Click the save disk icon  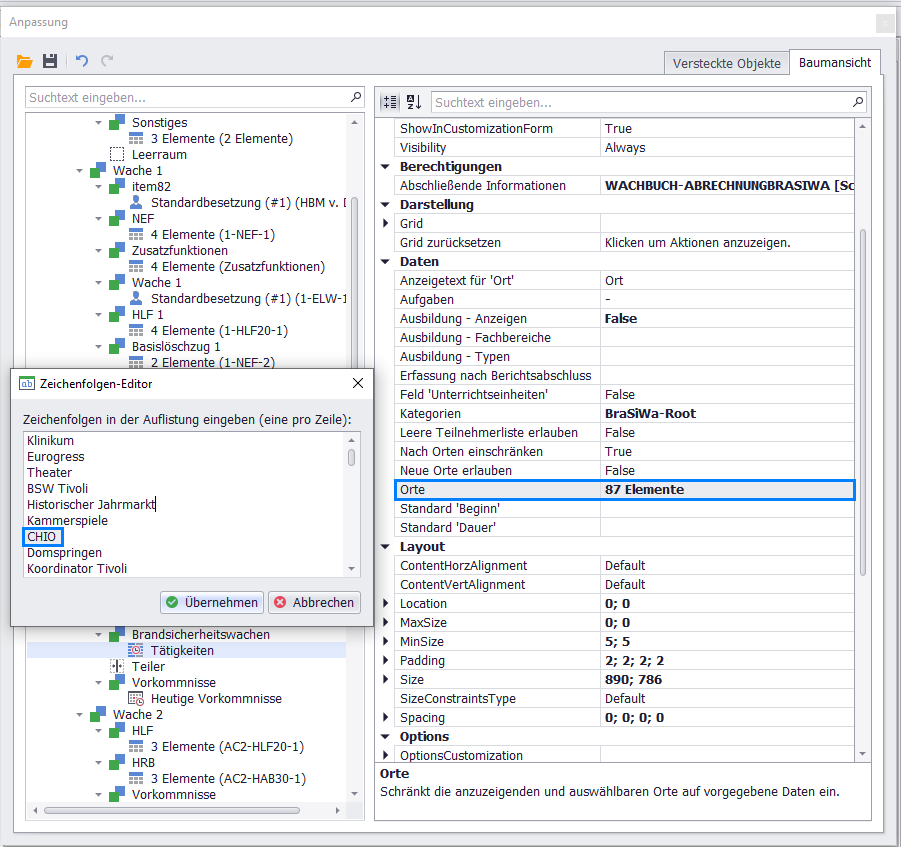tap(50, 62)
